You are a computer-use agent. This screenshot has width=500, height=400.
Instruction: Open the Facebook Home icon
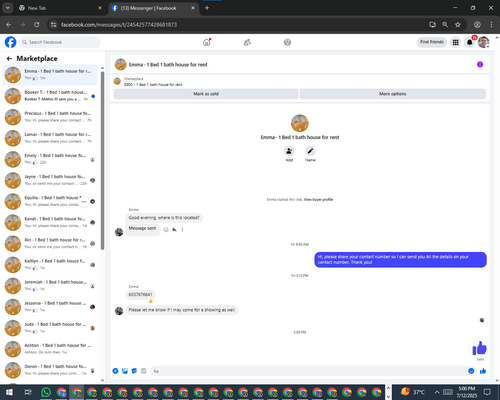207,42
